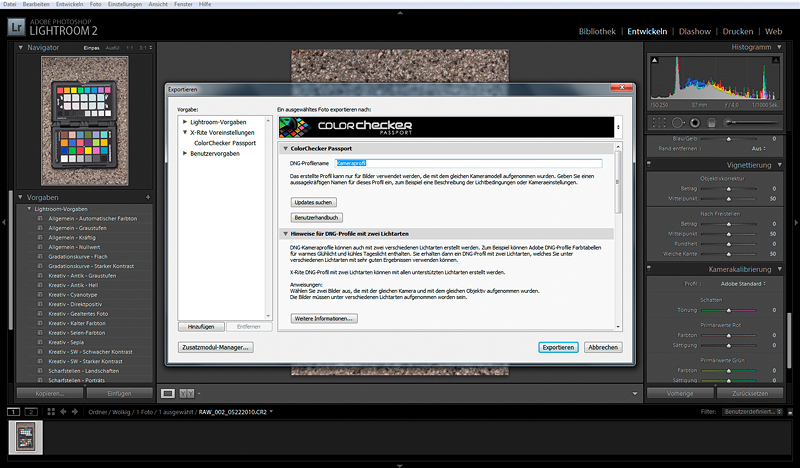Collapse X-Rite Voreinstellungen tree node
The height and width of the screenshot is (468, 800).
[185, 132]
